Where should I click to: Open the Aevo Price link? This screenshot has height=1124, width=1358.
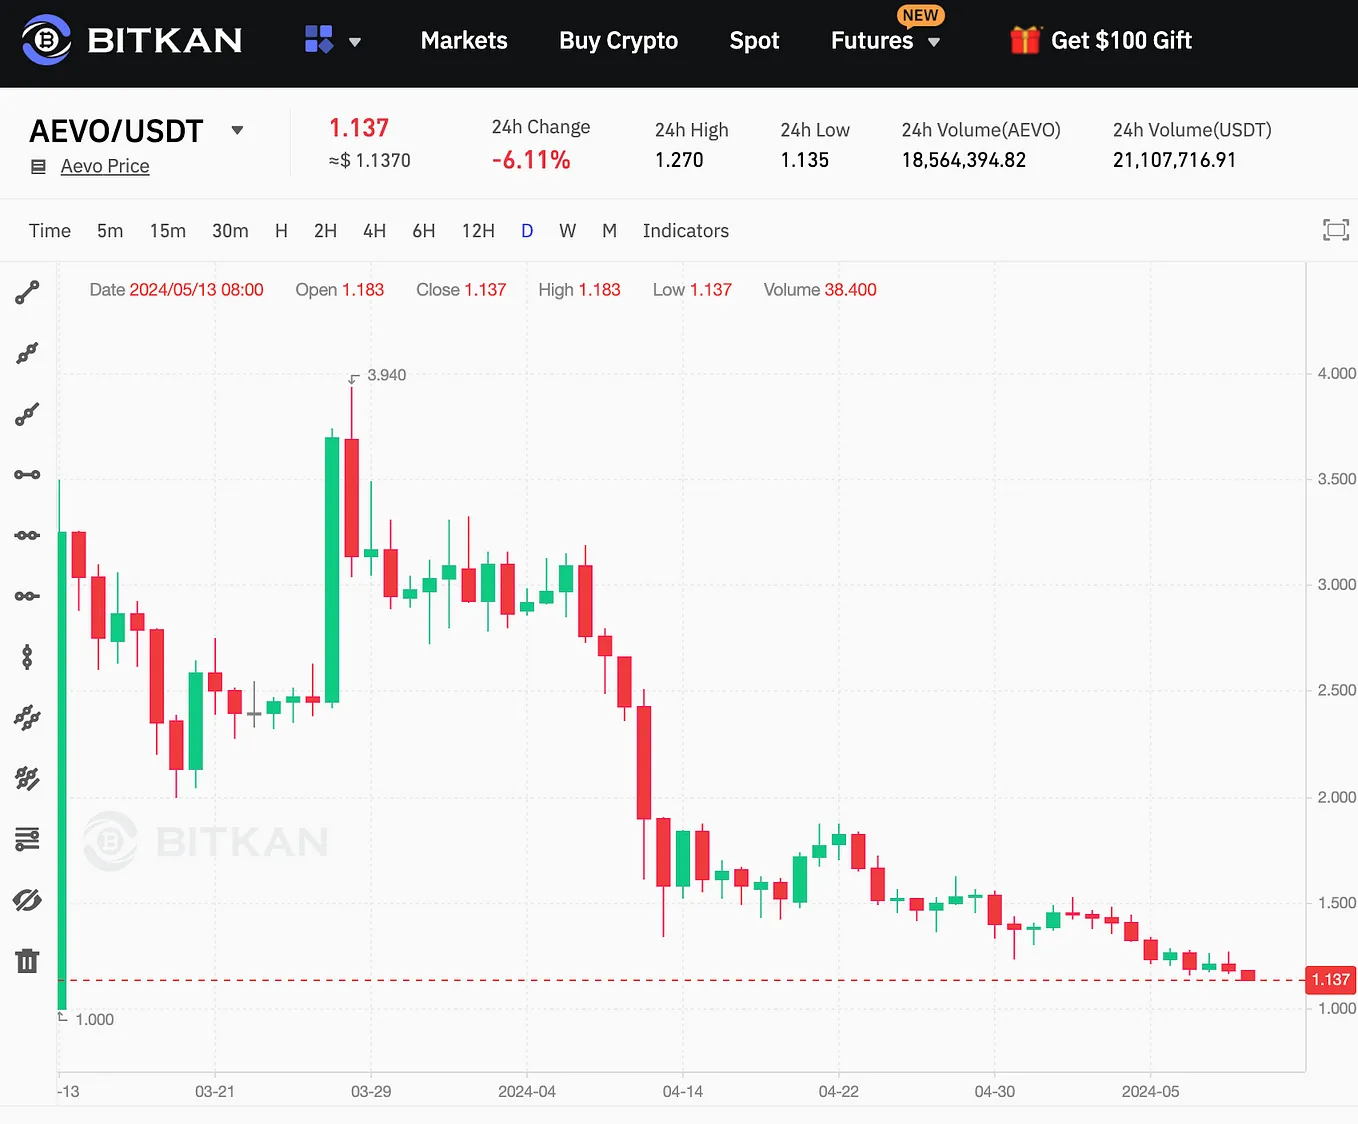(x=105, y=166)
